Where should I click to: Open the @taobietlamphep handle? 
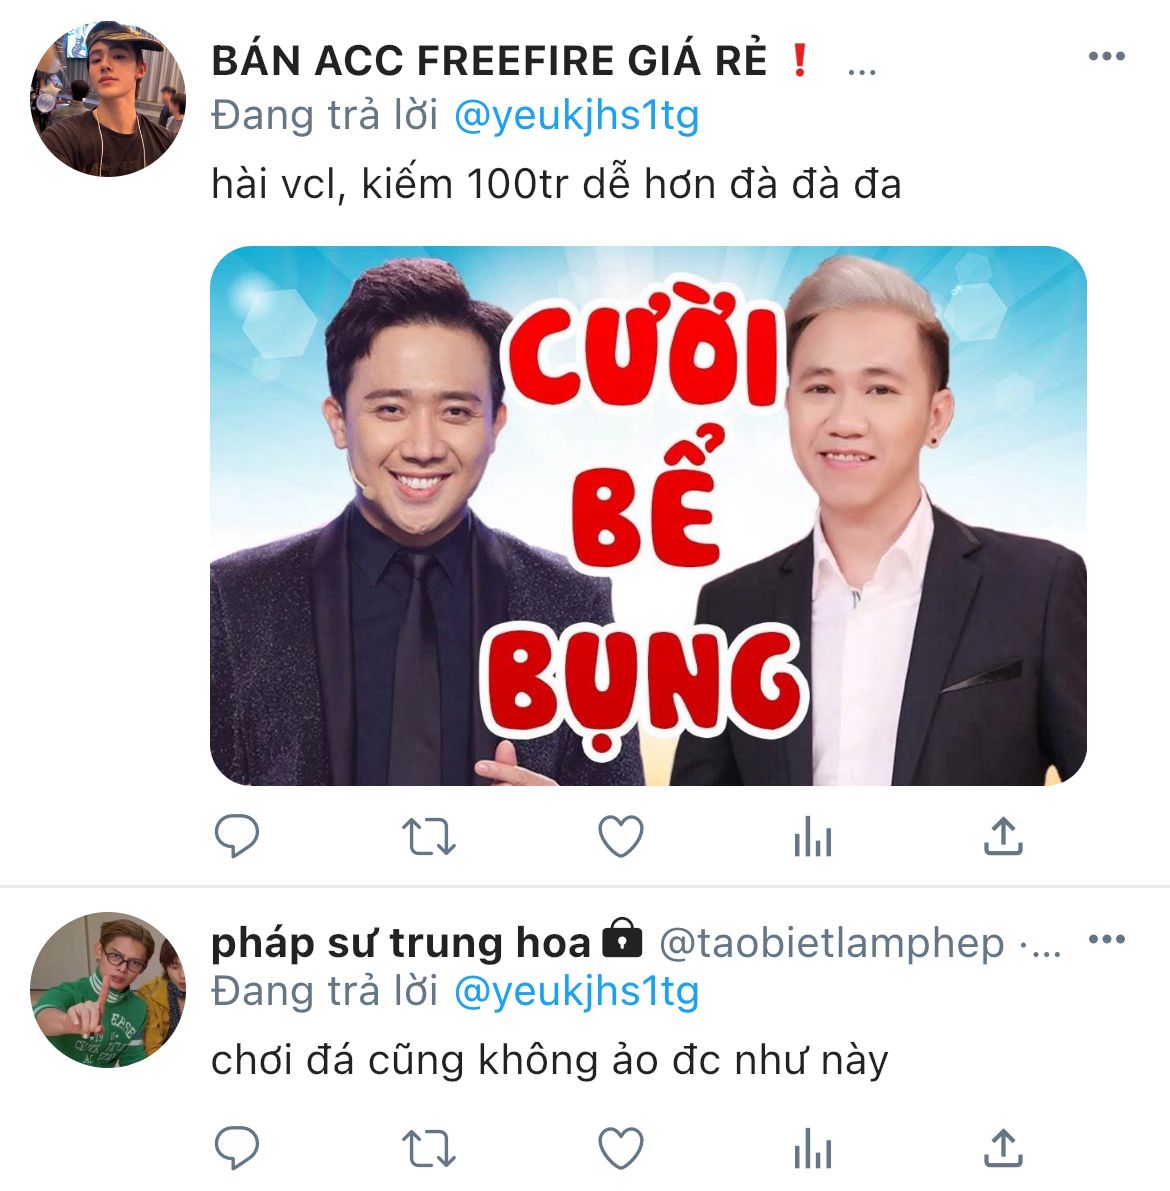[x=832, y=943]
